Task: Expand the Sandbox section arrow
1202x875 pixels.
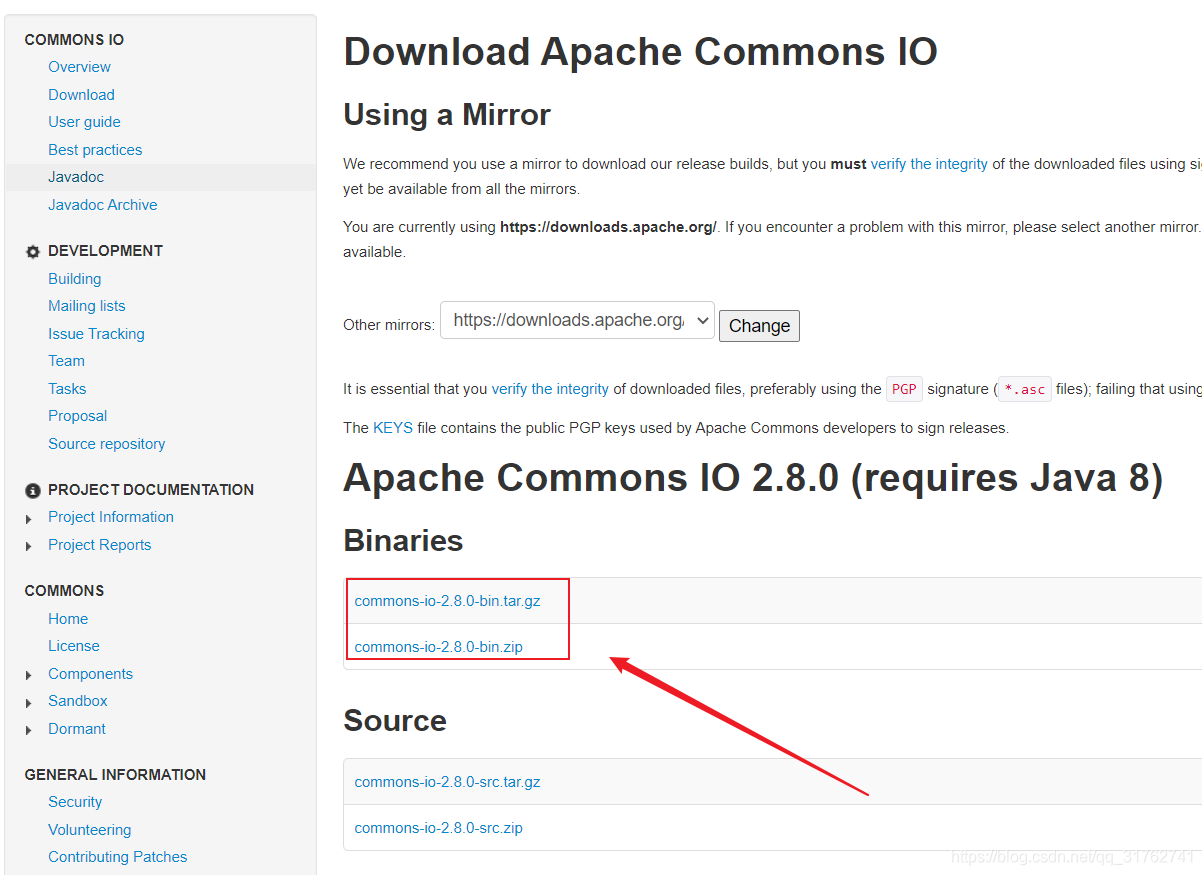Action: pos(29,703)
